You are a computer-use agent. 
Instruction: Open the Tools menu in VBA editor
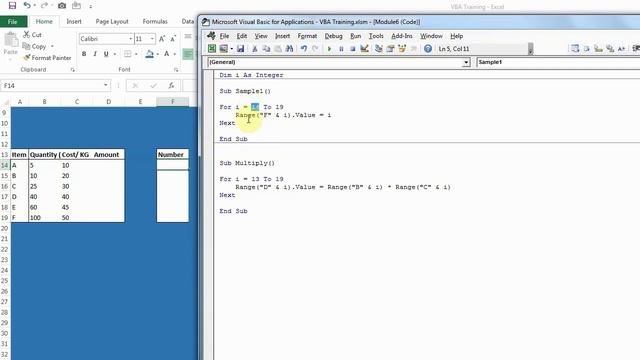(376, 36)
